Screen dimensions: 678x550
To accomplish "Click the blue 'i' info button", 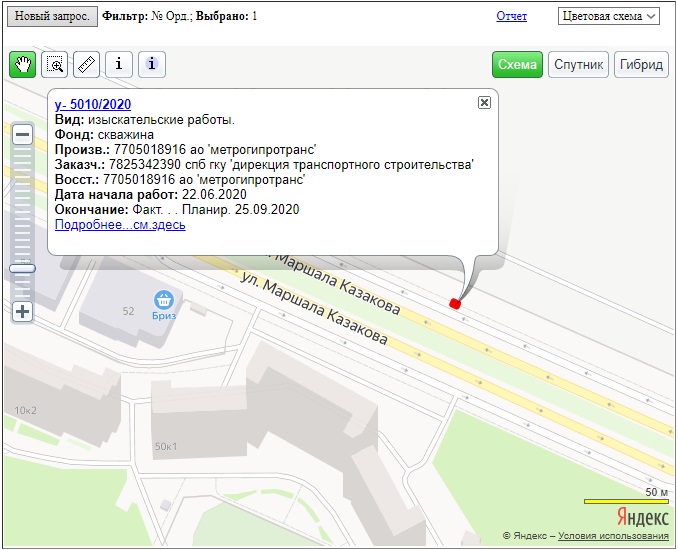I will (x=151, y=65).
